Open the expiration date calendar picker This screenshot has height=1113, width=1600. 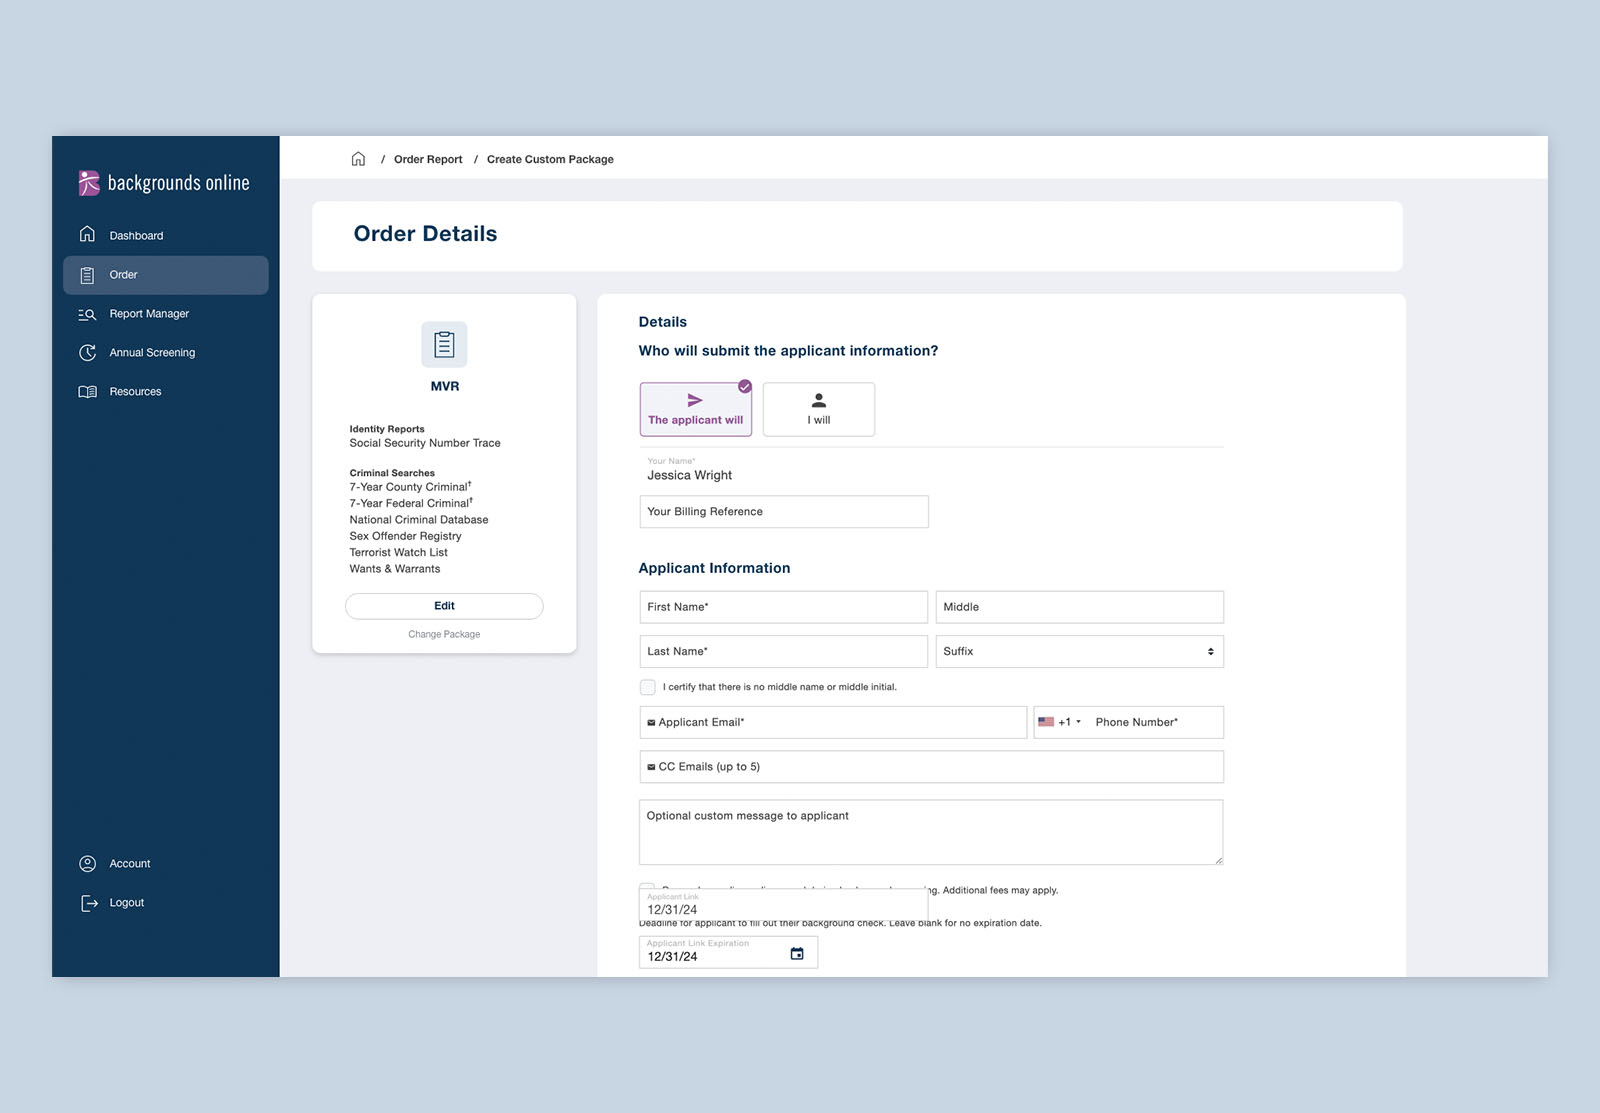pyautogui.click(x=797, y=954)
